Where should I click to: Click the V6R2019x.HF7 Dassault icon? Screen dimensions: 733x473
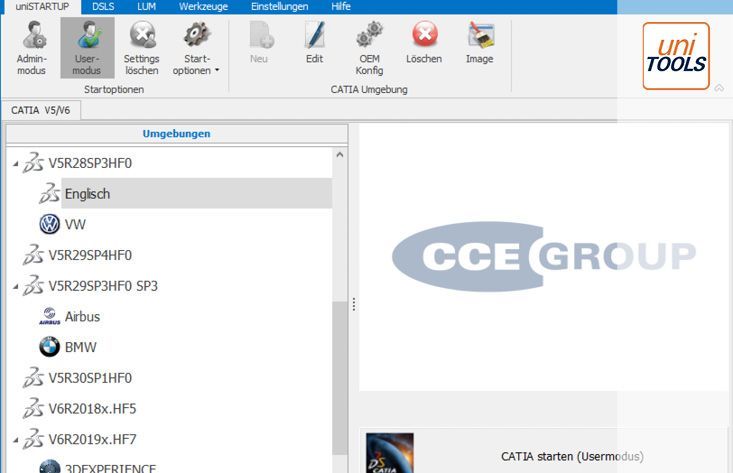click(x=33, y=439)
